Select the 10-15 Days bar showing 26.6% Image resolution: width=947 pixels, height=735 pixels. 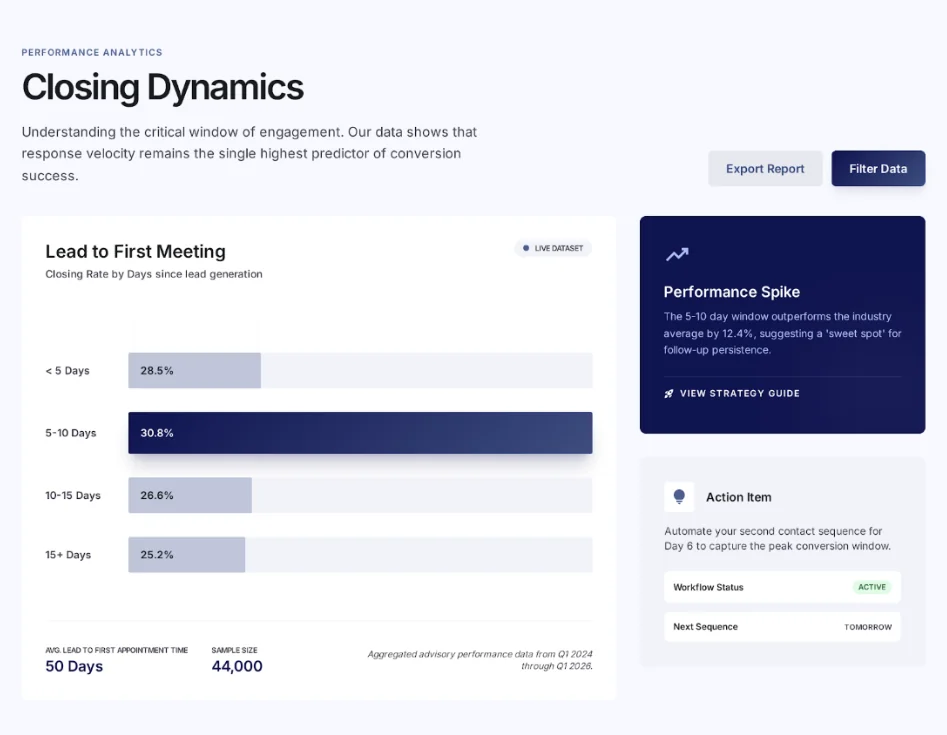[190, 495]
